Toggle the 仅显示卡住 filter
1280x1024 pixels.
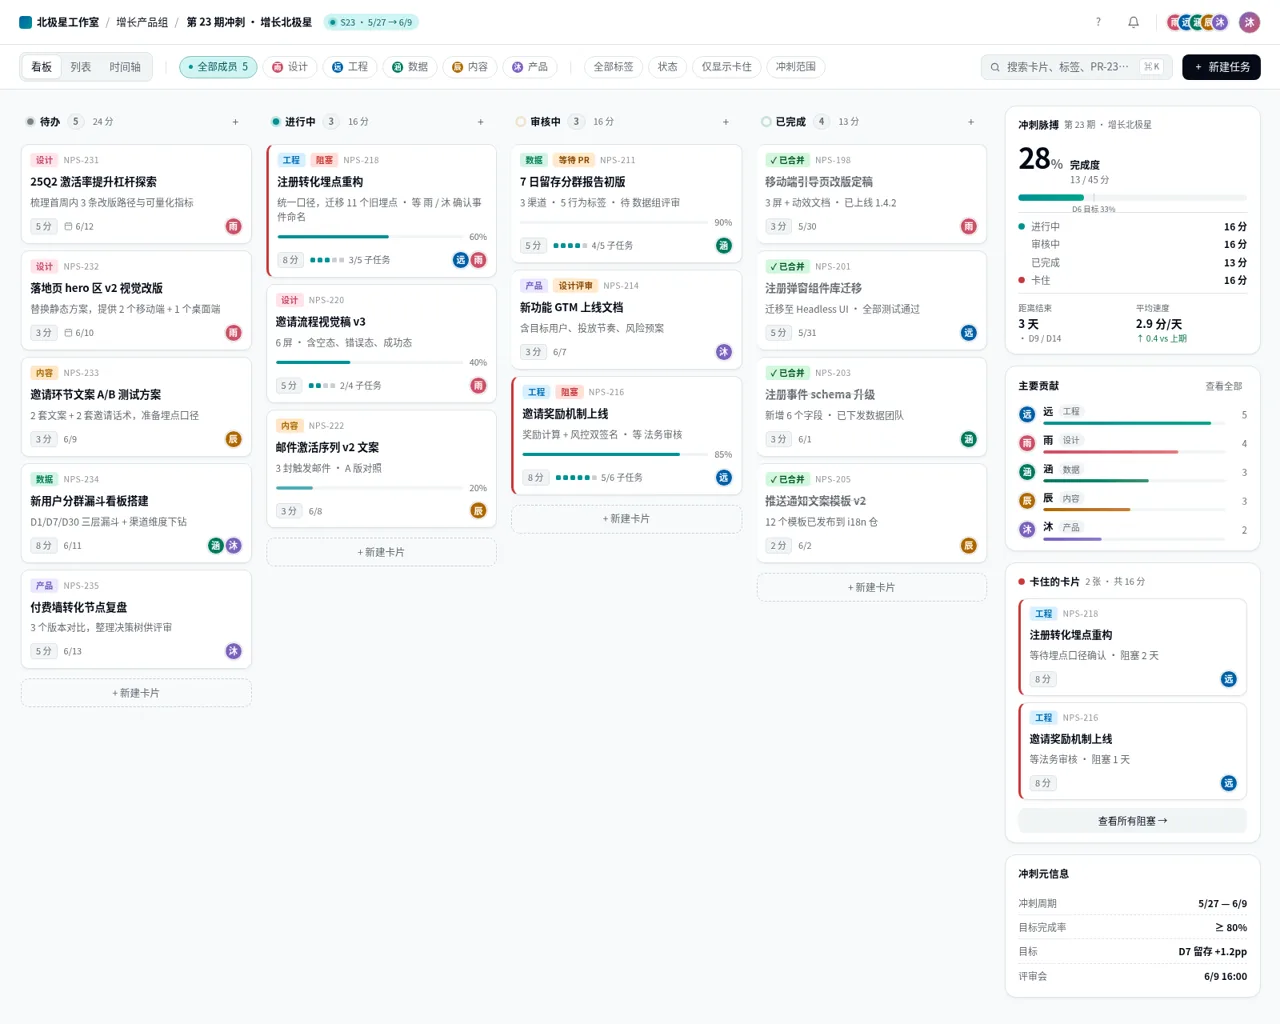point(727,67)
